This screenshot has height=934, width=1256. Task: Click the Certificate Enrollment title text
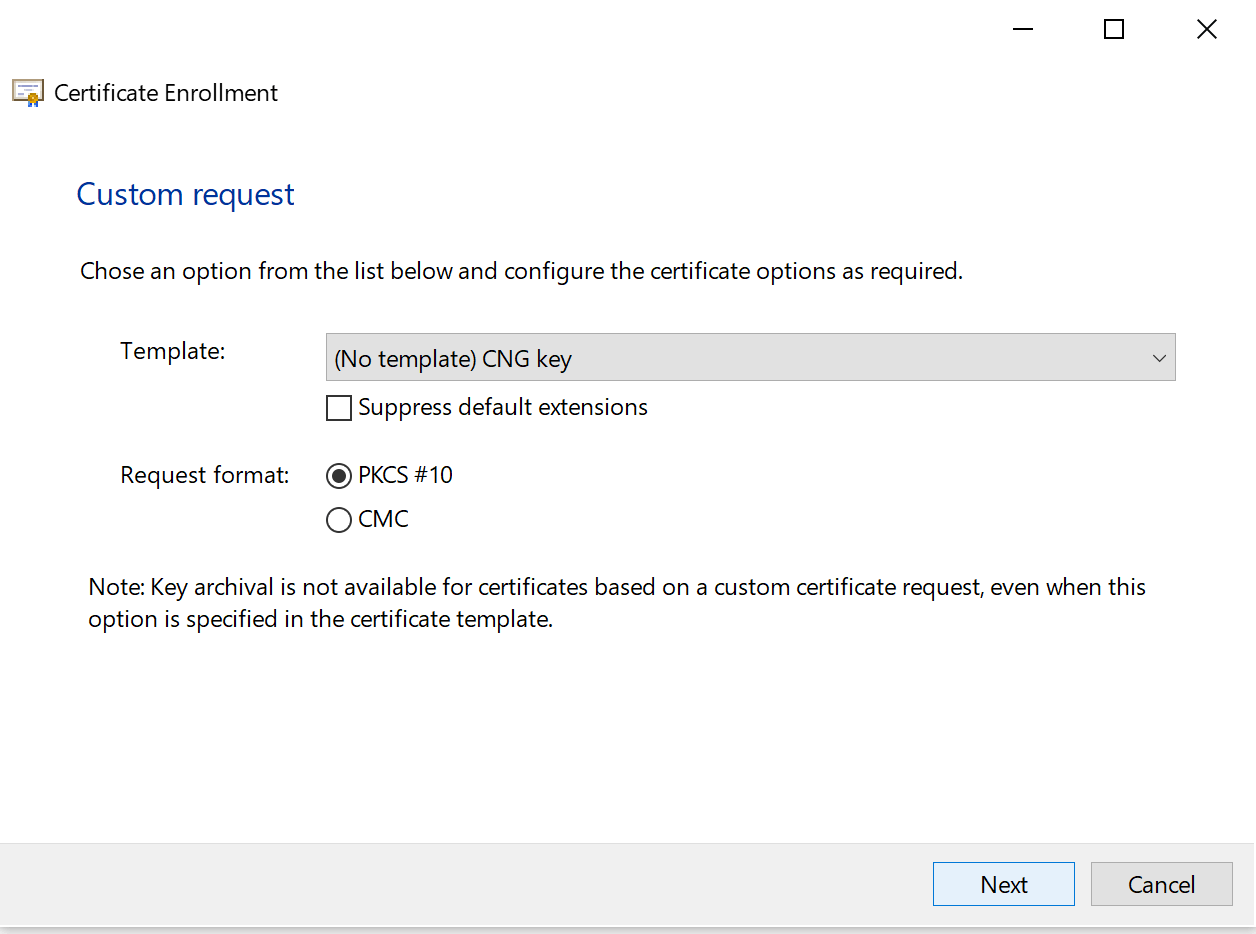pos(166,92)
